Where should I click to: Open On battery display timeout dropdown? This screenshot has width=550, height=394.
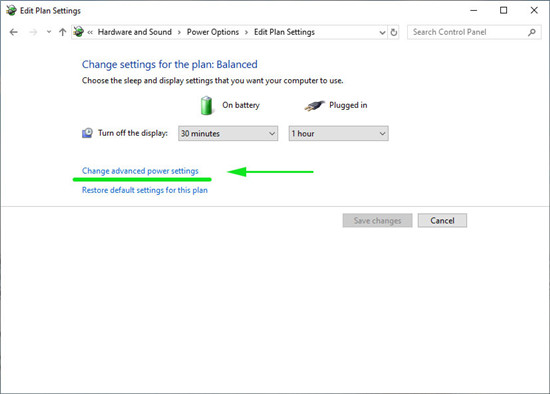tap(228, 134)
